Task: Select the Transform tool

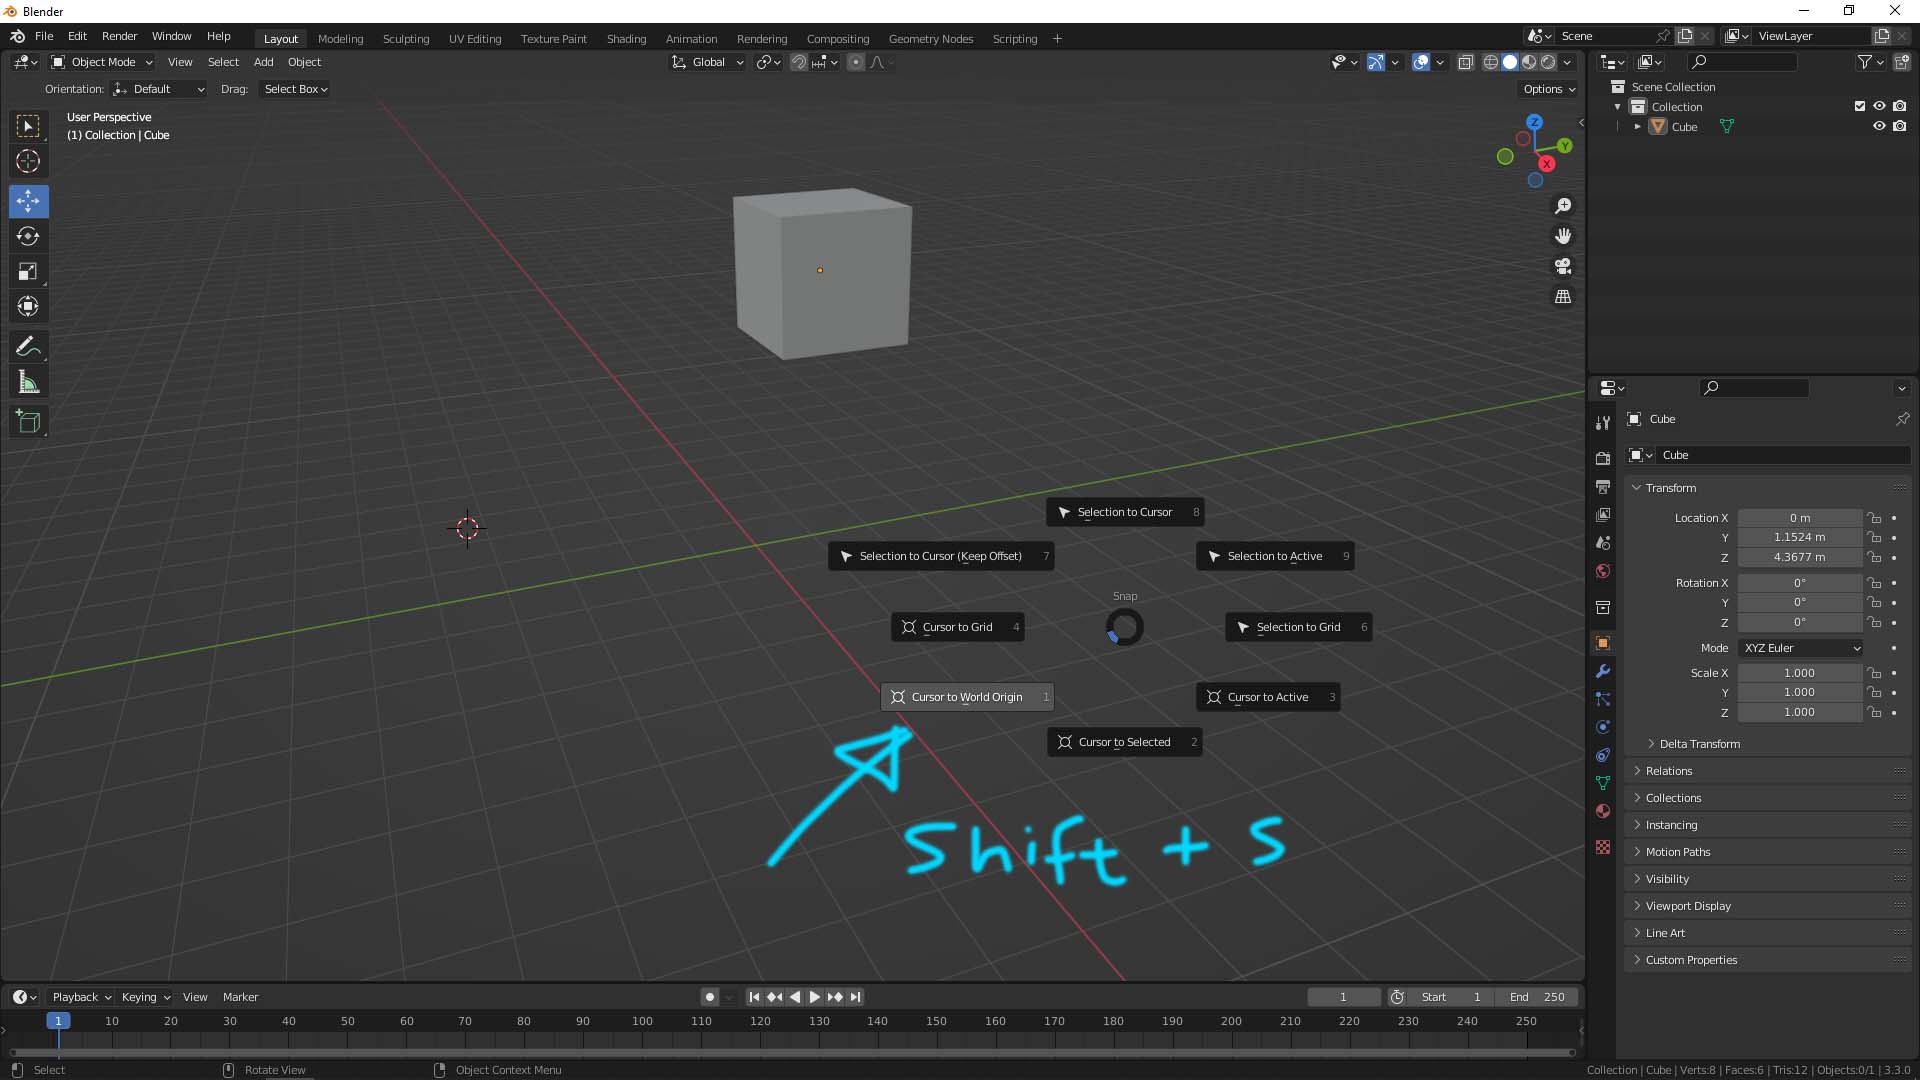Action: click(x=28, y=306)
